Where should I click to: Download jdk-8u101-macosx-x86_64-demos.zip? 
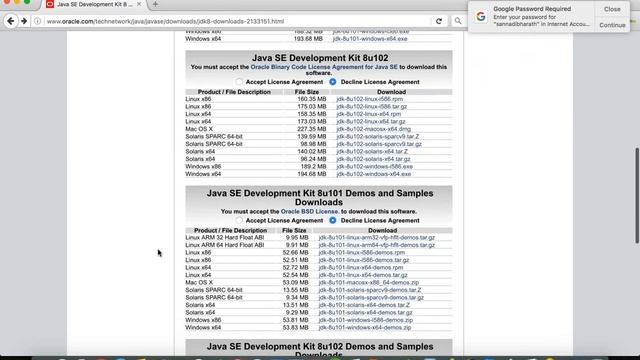(x=369, y=282)
